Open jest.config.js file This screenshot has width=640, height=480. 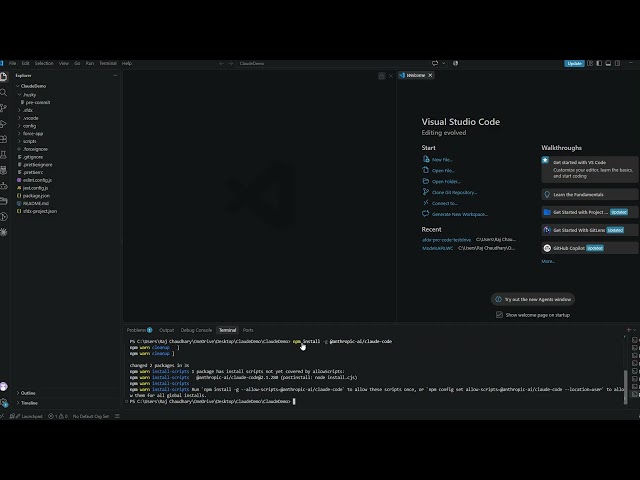tap(35, 188)
